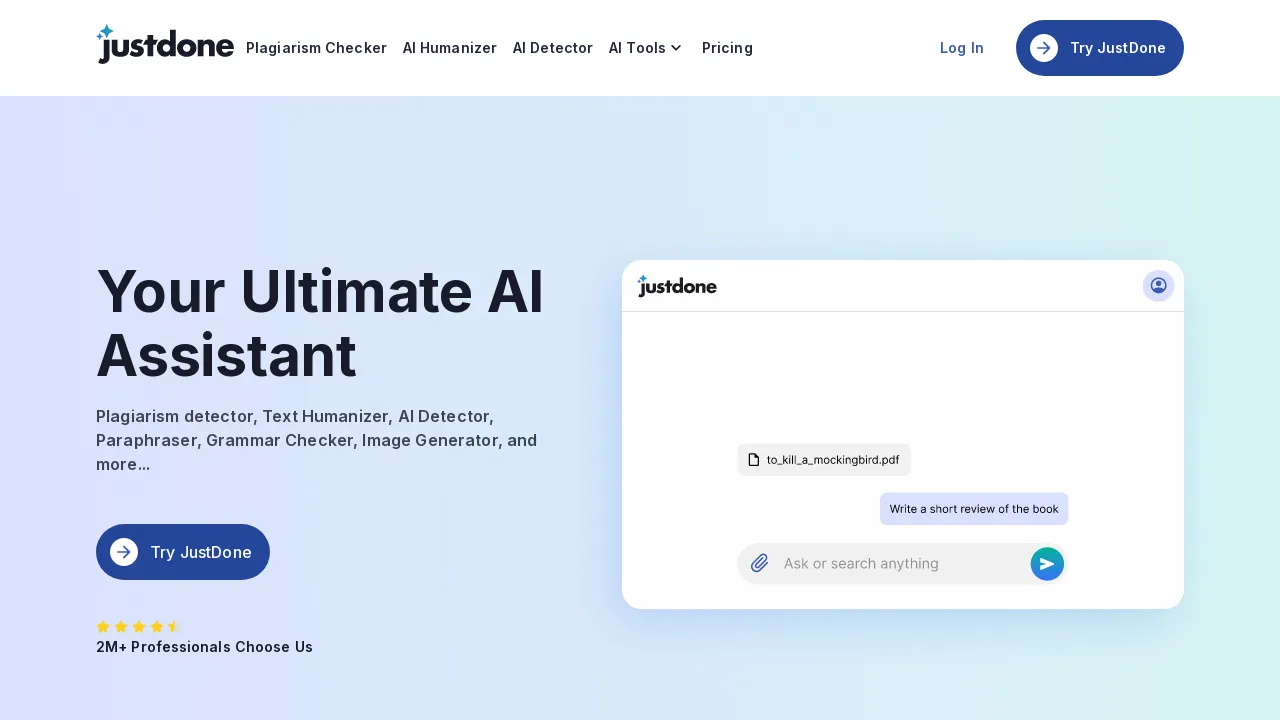Click the teal send arrow button
This screenshot has width=1280, height=720.
1047,563
